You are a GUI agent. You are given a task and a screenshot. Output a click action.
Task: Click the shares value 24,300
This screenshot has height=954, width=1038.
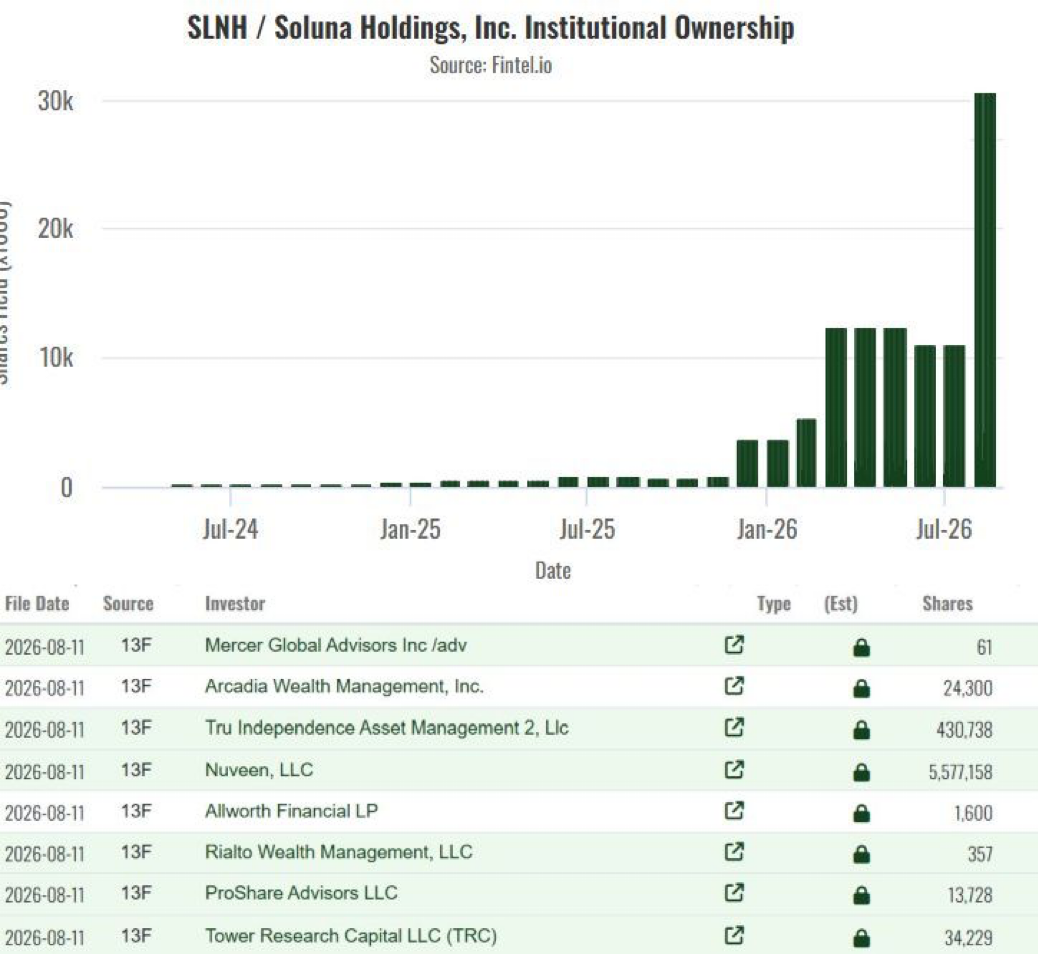[x=968, y=689]
